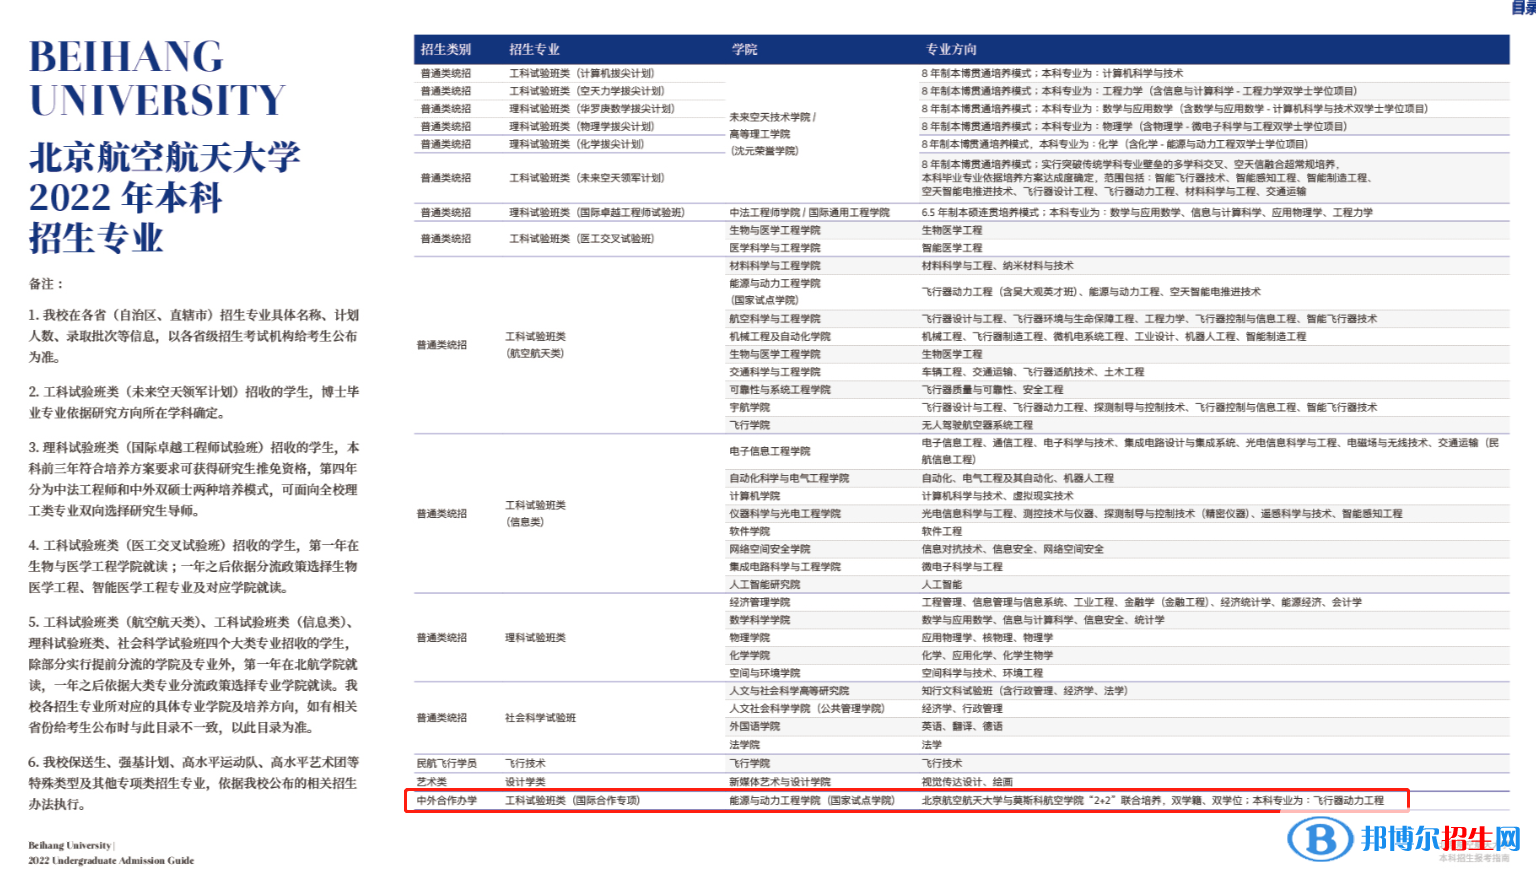Click 人工智能研究院 in college column
This screenshot has width=1536, height=880.
[x=764, y=584]
